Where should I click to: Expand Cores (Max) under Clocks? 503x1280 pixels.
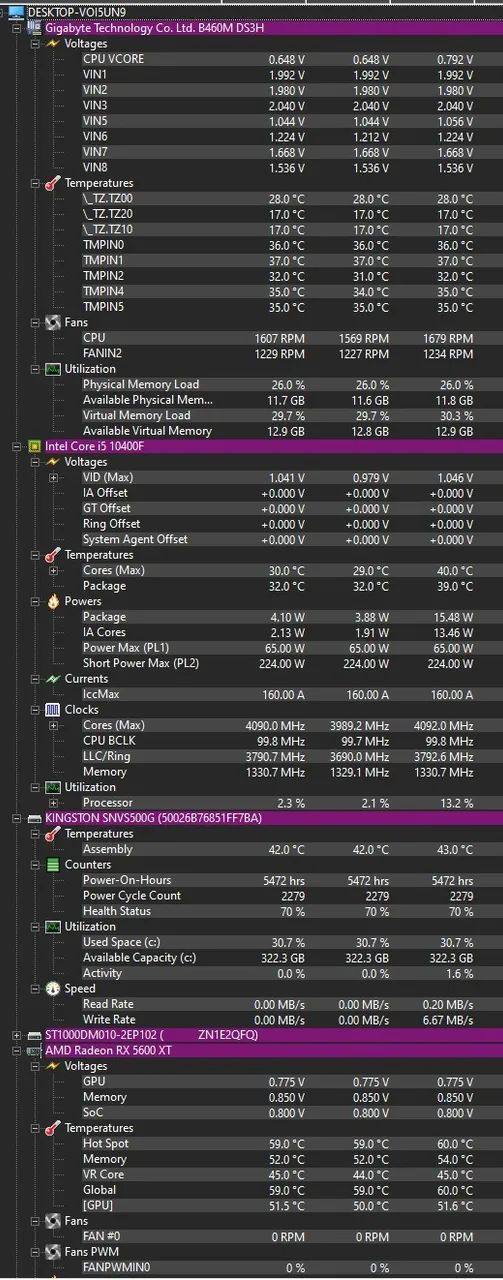[53, 725]
